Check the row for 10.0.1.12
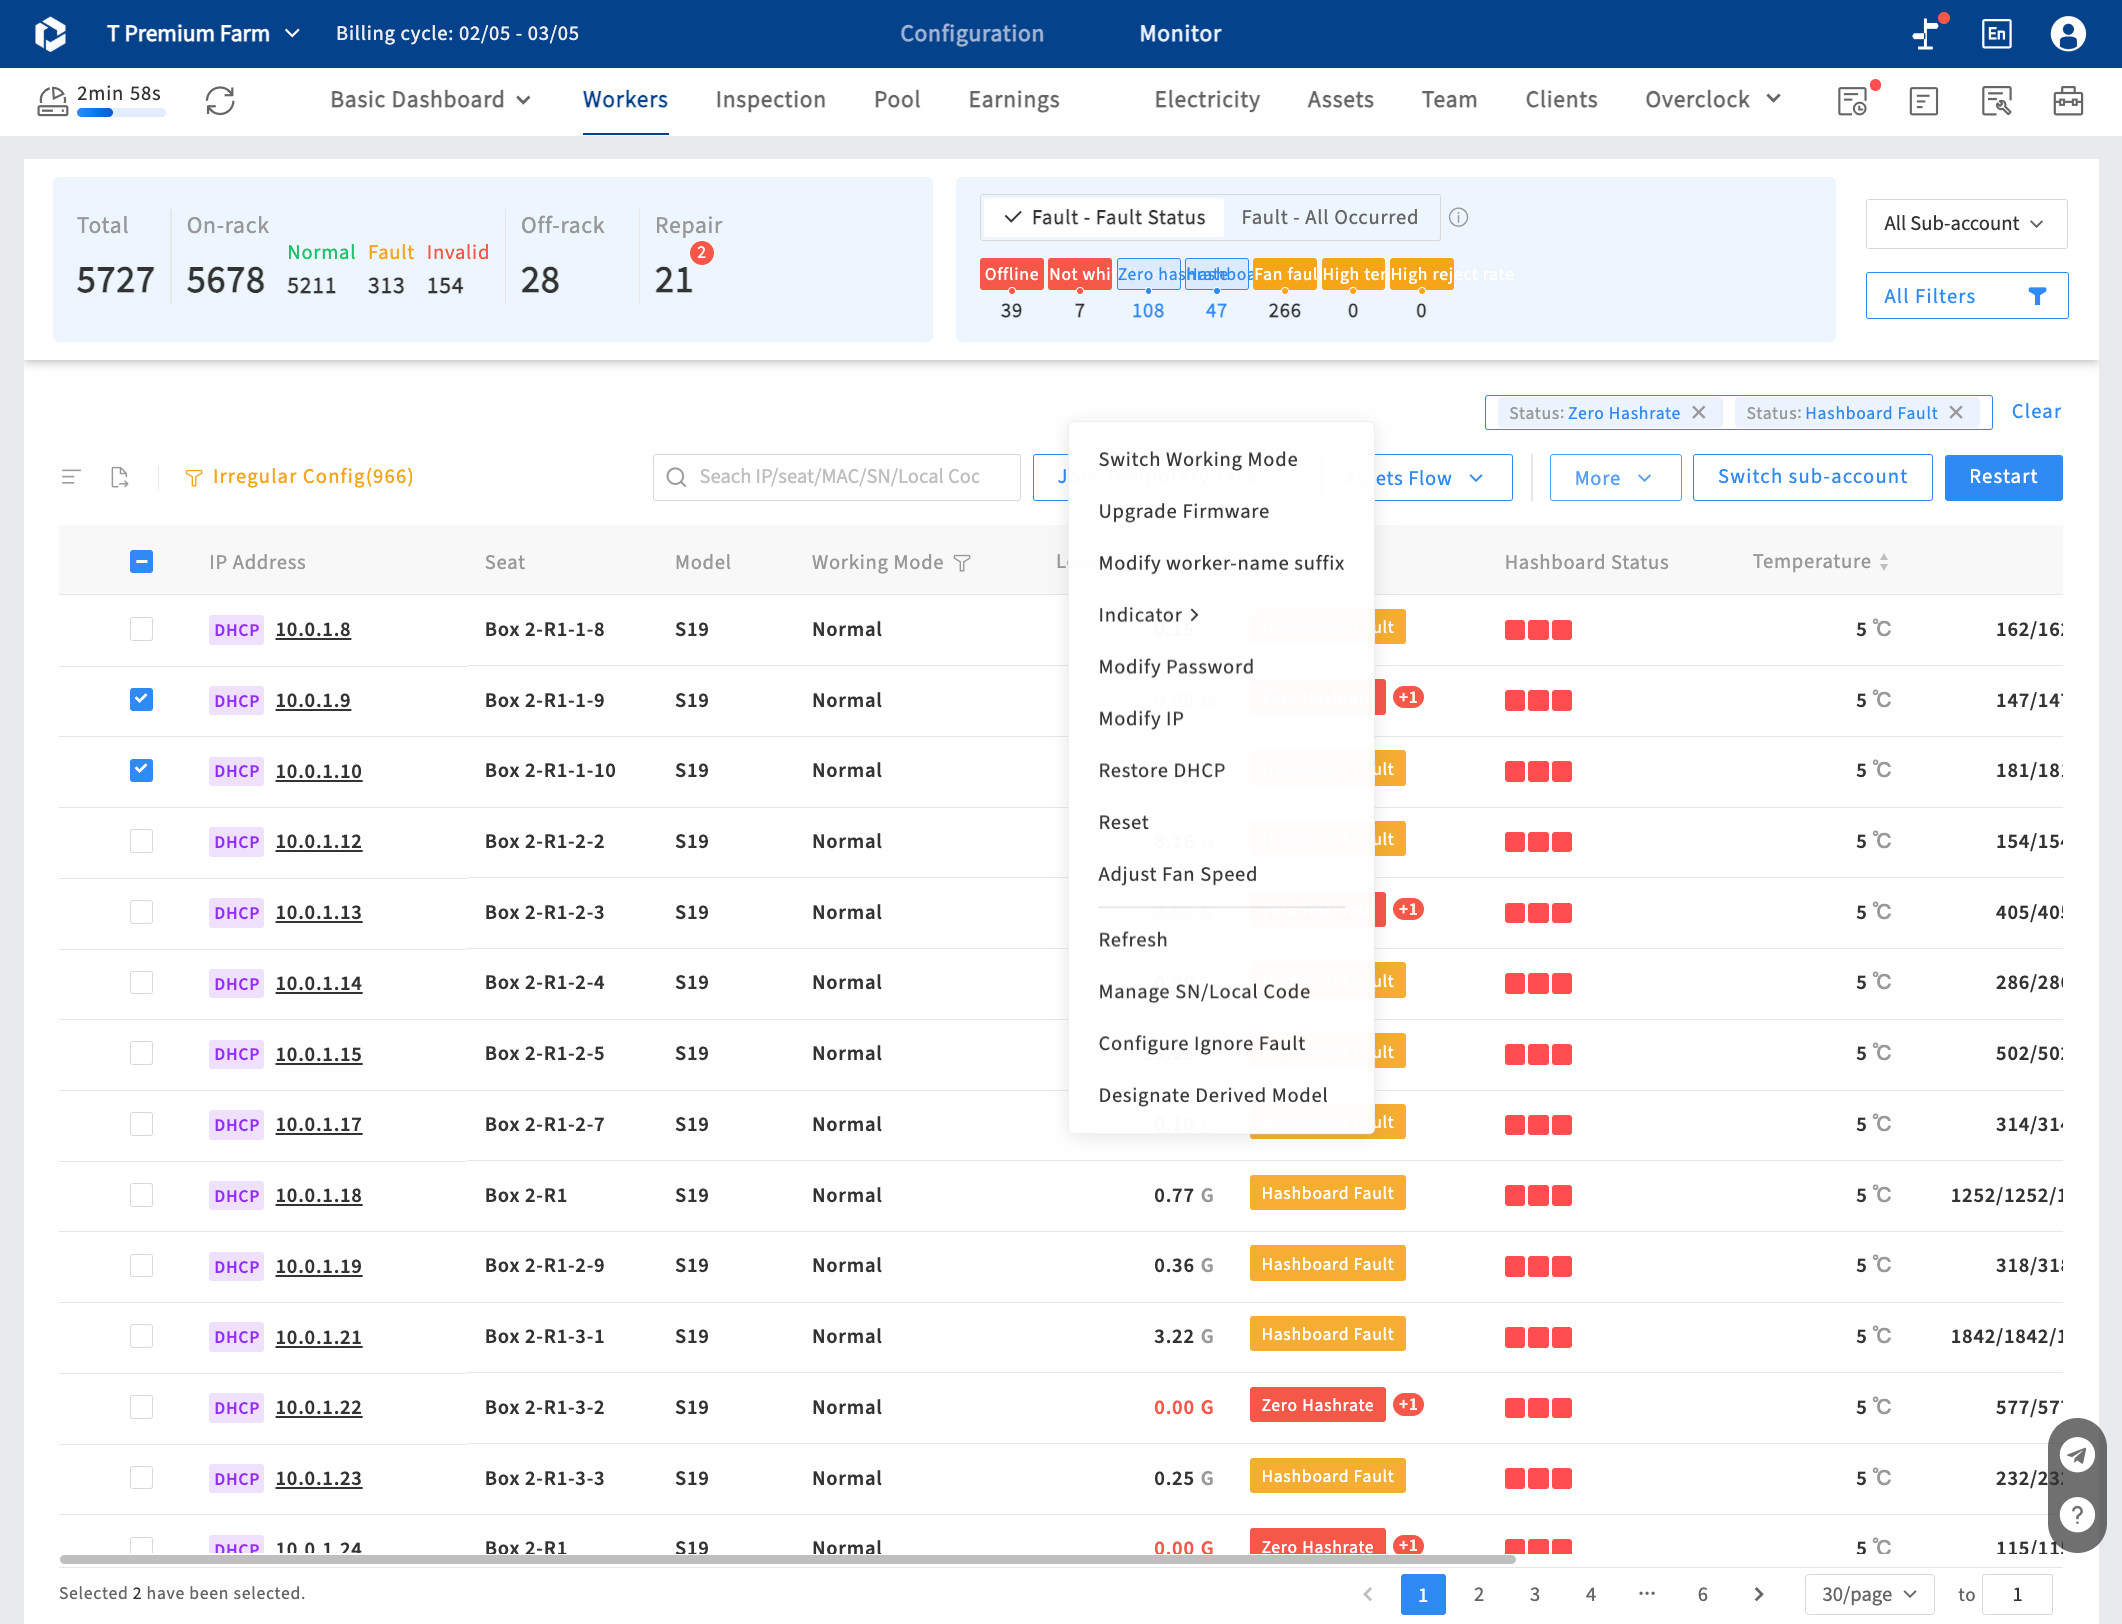 point(141,841)
